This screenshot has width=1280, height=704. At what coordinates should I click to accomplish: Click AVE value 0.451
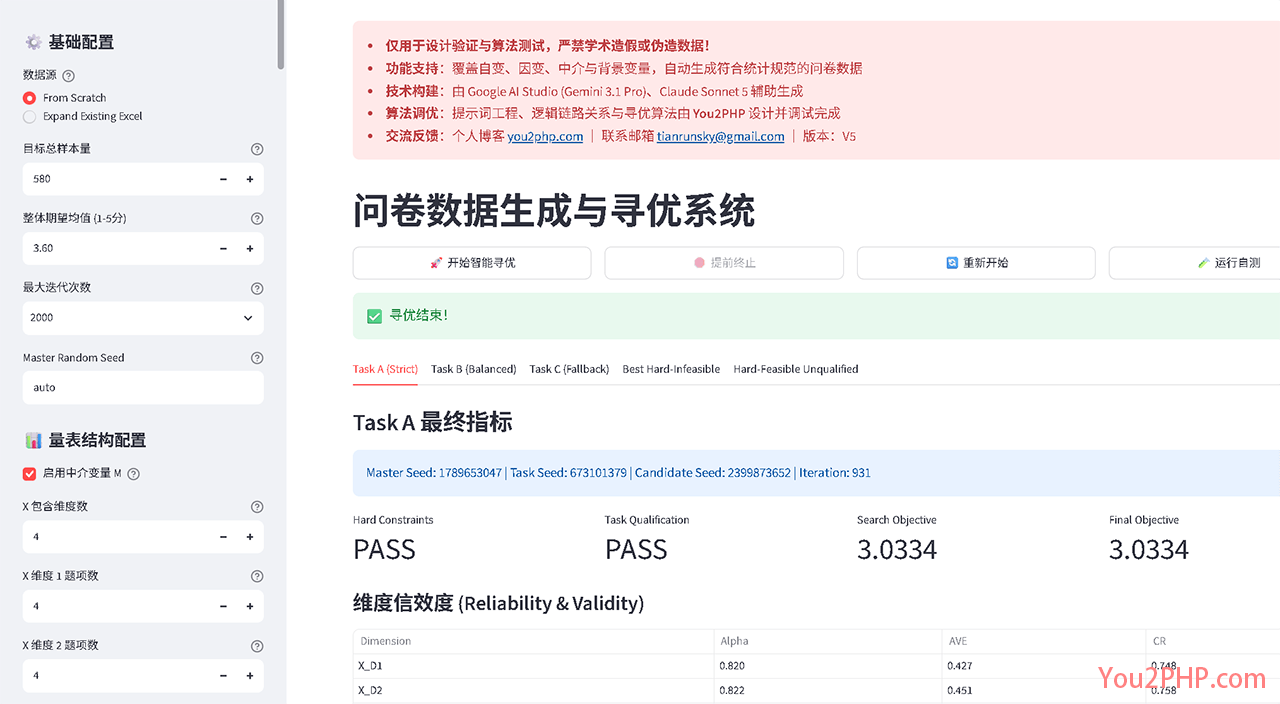pyautogui.click(x=1044, y=690)
